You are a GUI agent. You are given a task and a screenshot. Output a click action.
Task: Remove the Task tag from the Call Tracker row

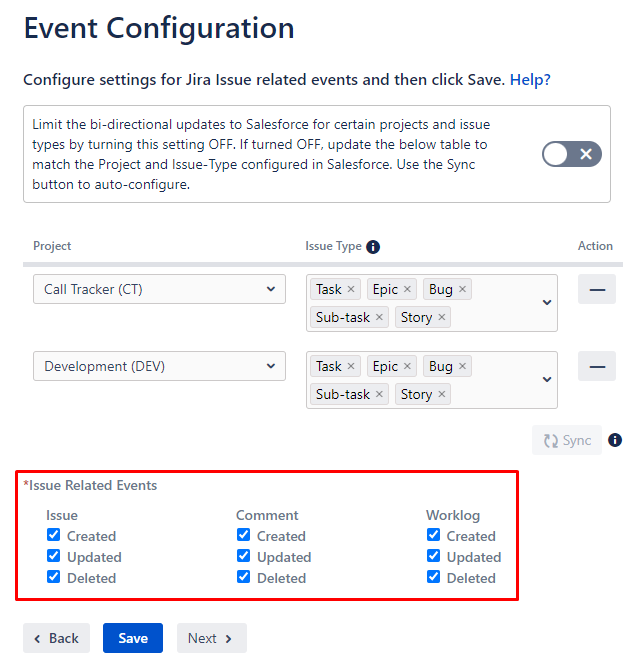click(351, 289)
